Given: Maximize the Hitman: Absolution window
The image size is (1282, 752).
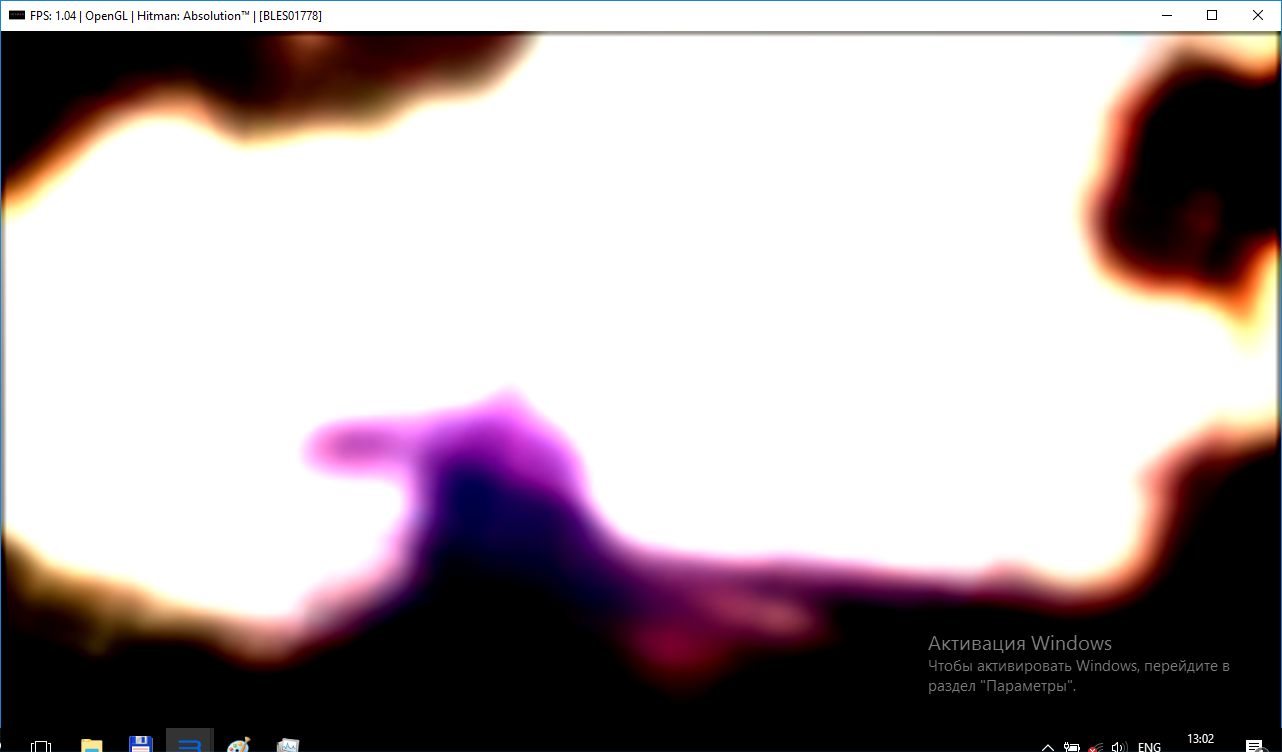Looking at the screenshot, I should [x=1212, y=15].
